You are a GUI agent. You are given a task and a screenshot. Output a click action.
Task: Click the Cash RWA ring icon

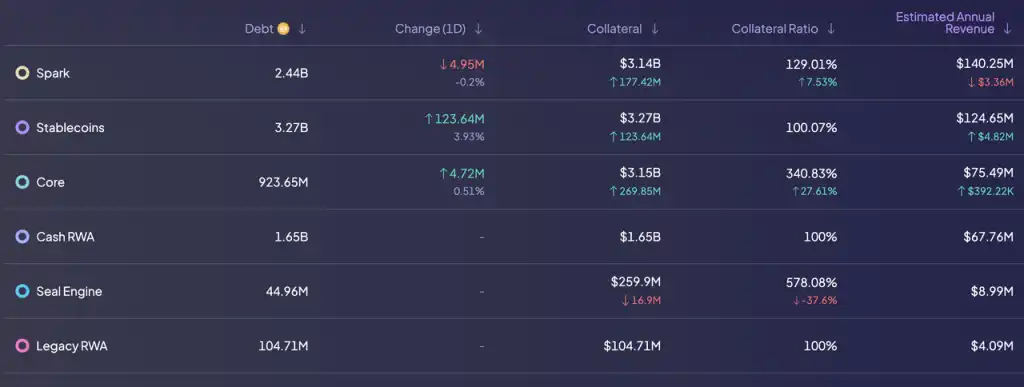point(22,237)
